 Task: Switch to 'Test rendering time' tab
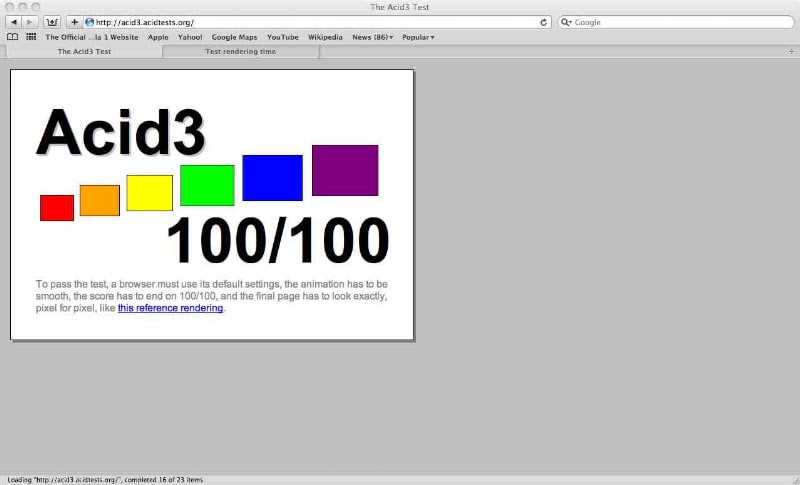tap(240, 52)
